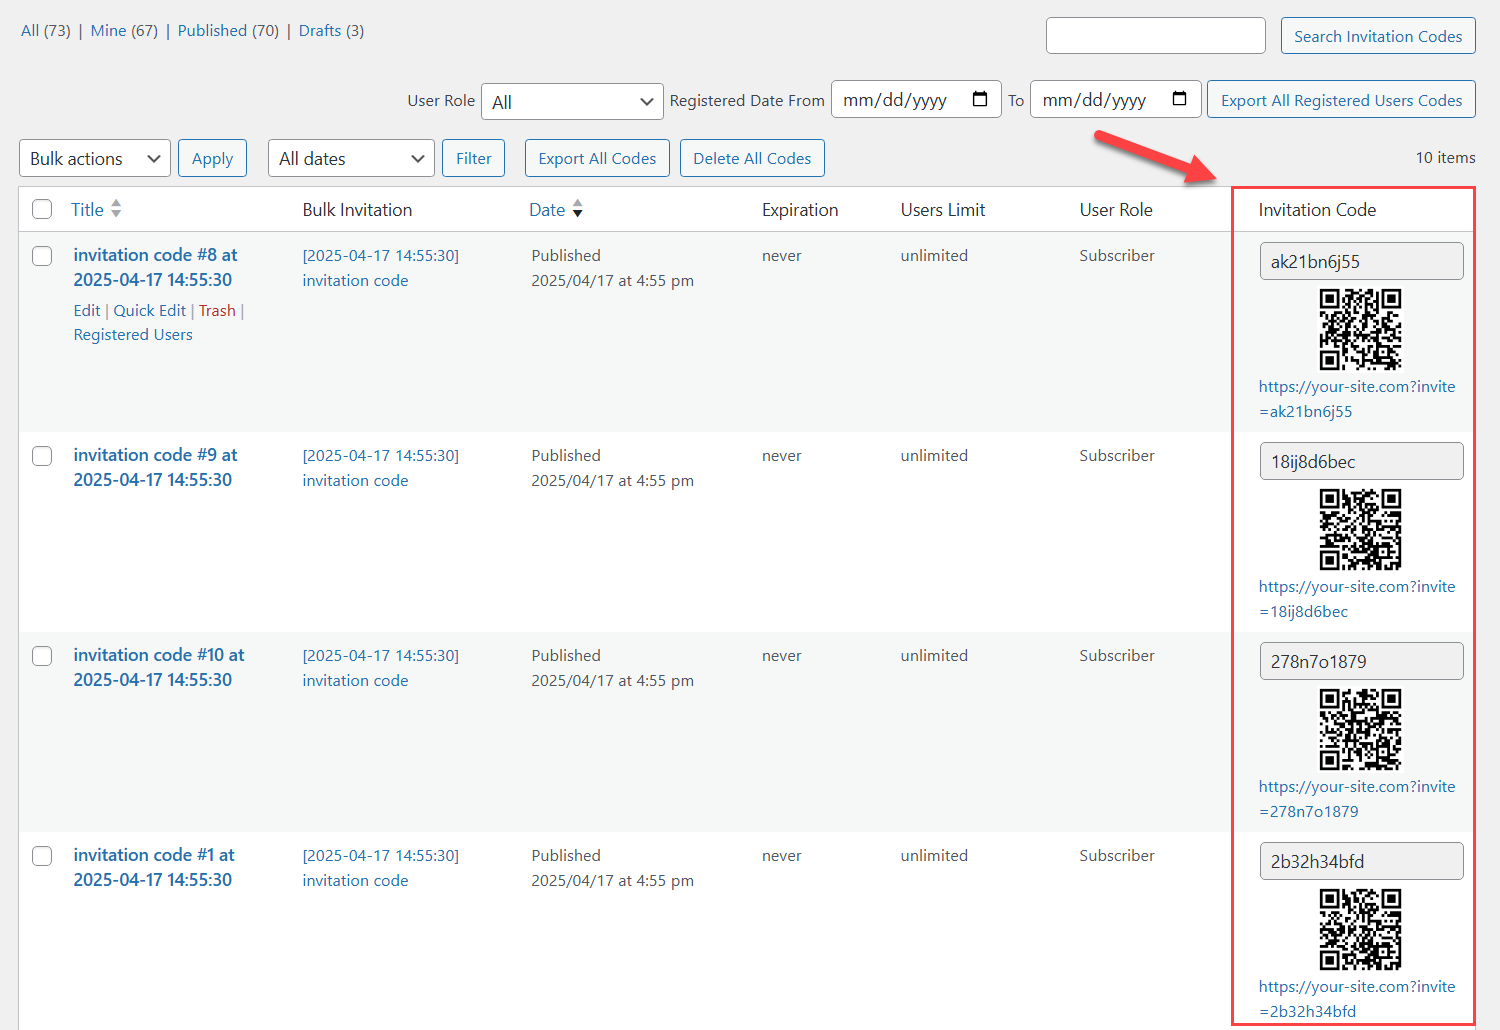Click the 10 items count text
This screenshot has width=1500, height=1030.
click(1445, 157)
